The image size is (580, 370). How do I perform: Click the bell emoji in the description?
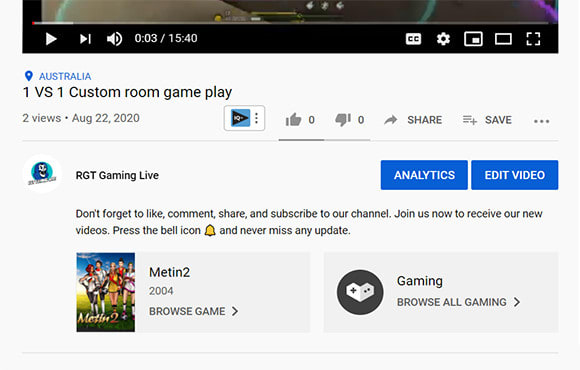(x=210, y=231)
